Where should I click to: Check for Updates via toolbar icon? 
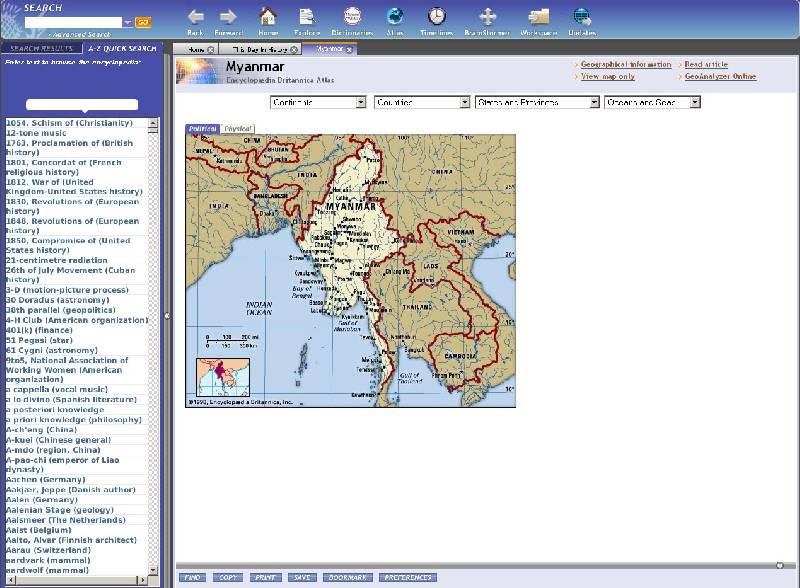click(581, 17)
